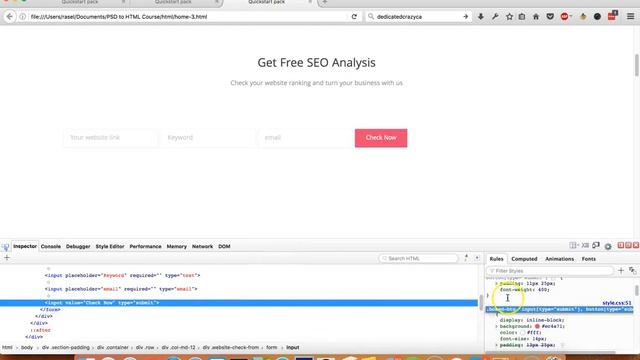Activate the element picker in Inspector
Viewport: 640px width, 360px height.
pyautogui.click(x=5, y=247)
